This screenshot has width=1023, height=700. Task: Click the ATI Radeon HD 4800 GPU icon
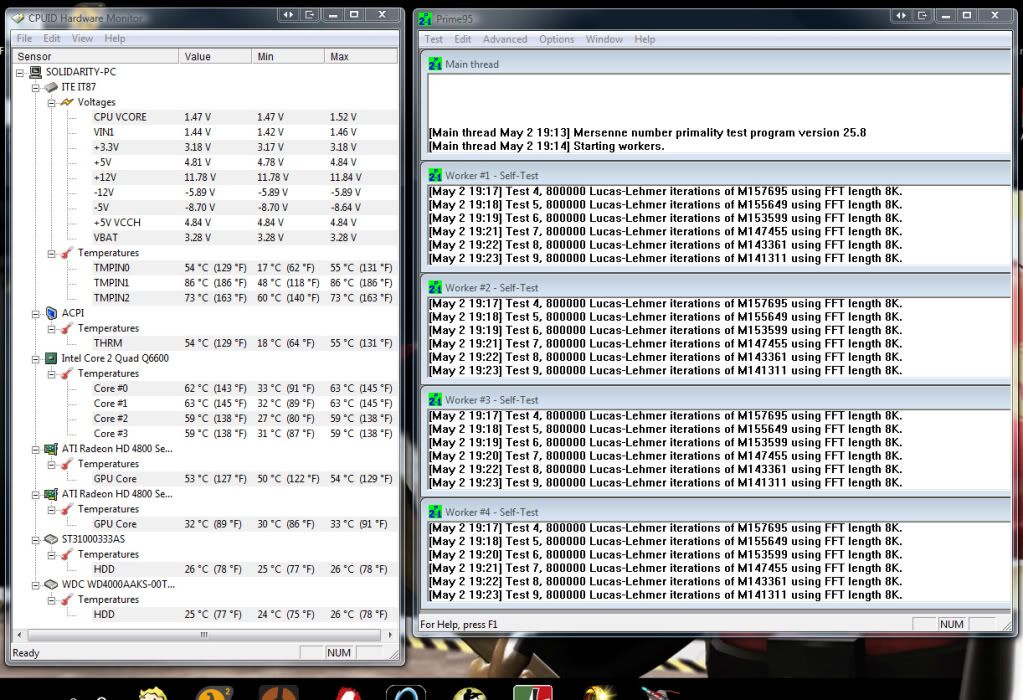click(x=49, y=448)
